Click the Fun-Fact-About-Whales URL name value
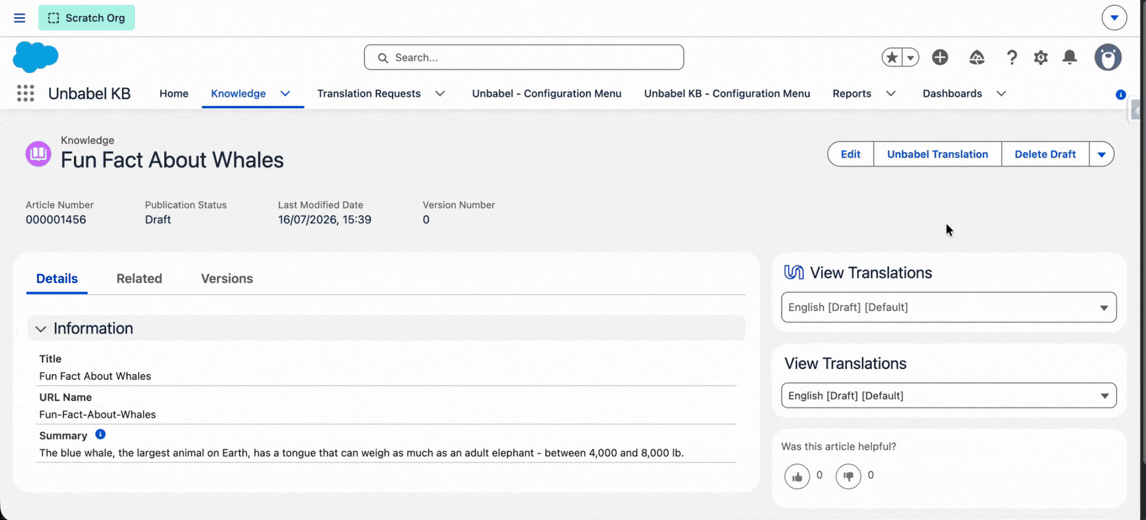Screen dimensions: 1146x520 click(x=97, y=414)
